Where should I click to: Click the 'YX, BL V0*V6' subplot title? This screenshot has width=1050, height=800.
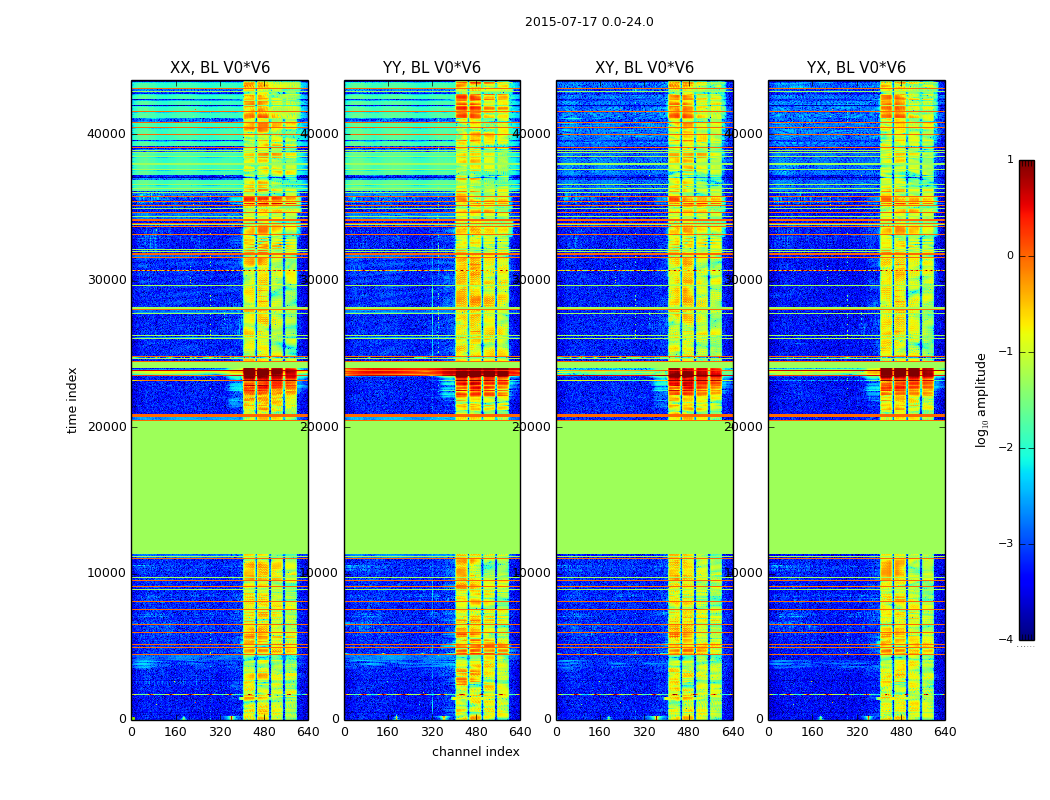[x=856, y=68]
